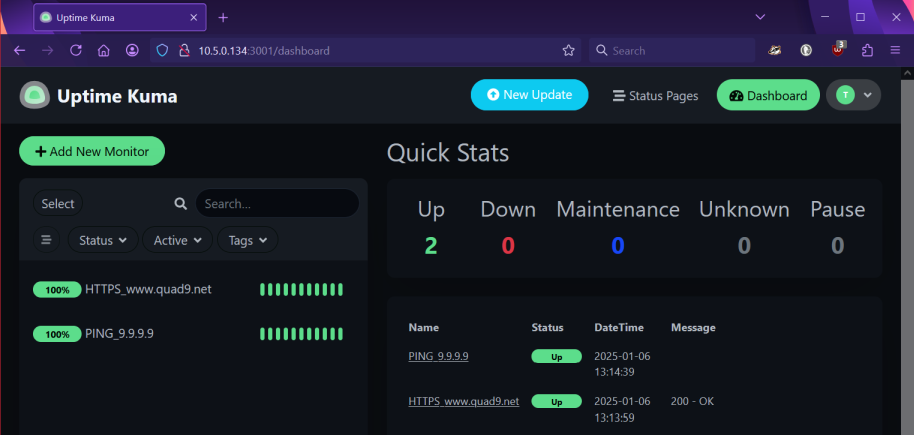Click the uBlock Origin extension icon
Viewport: 914px width, 435px height.
coord(838,50)
